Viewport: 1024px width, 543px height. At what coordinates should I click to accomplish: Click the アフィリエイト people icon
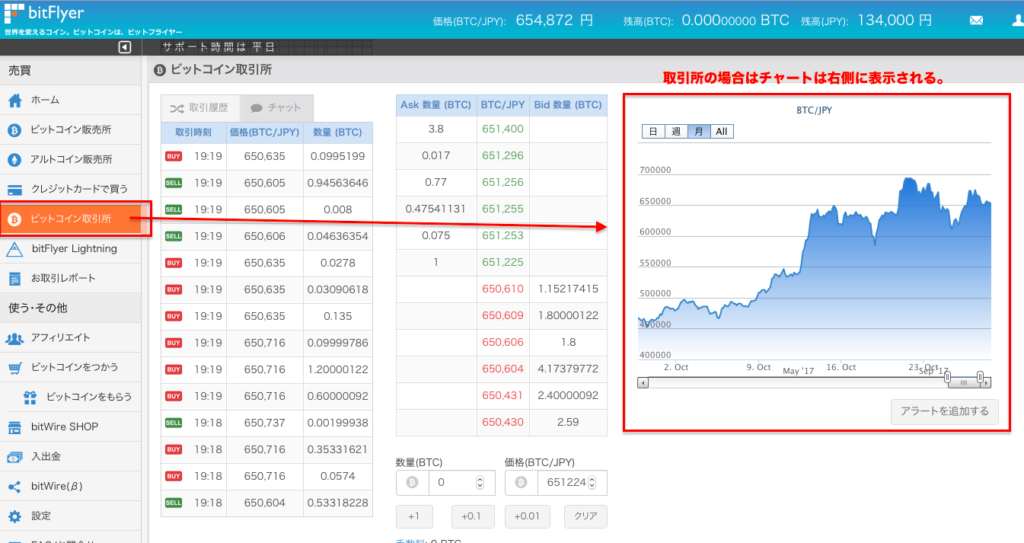click(14, 338)
